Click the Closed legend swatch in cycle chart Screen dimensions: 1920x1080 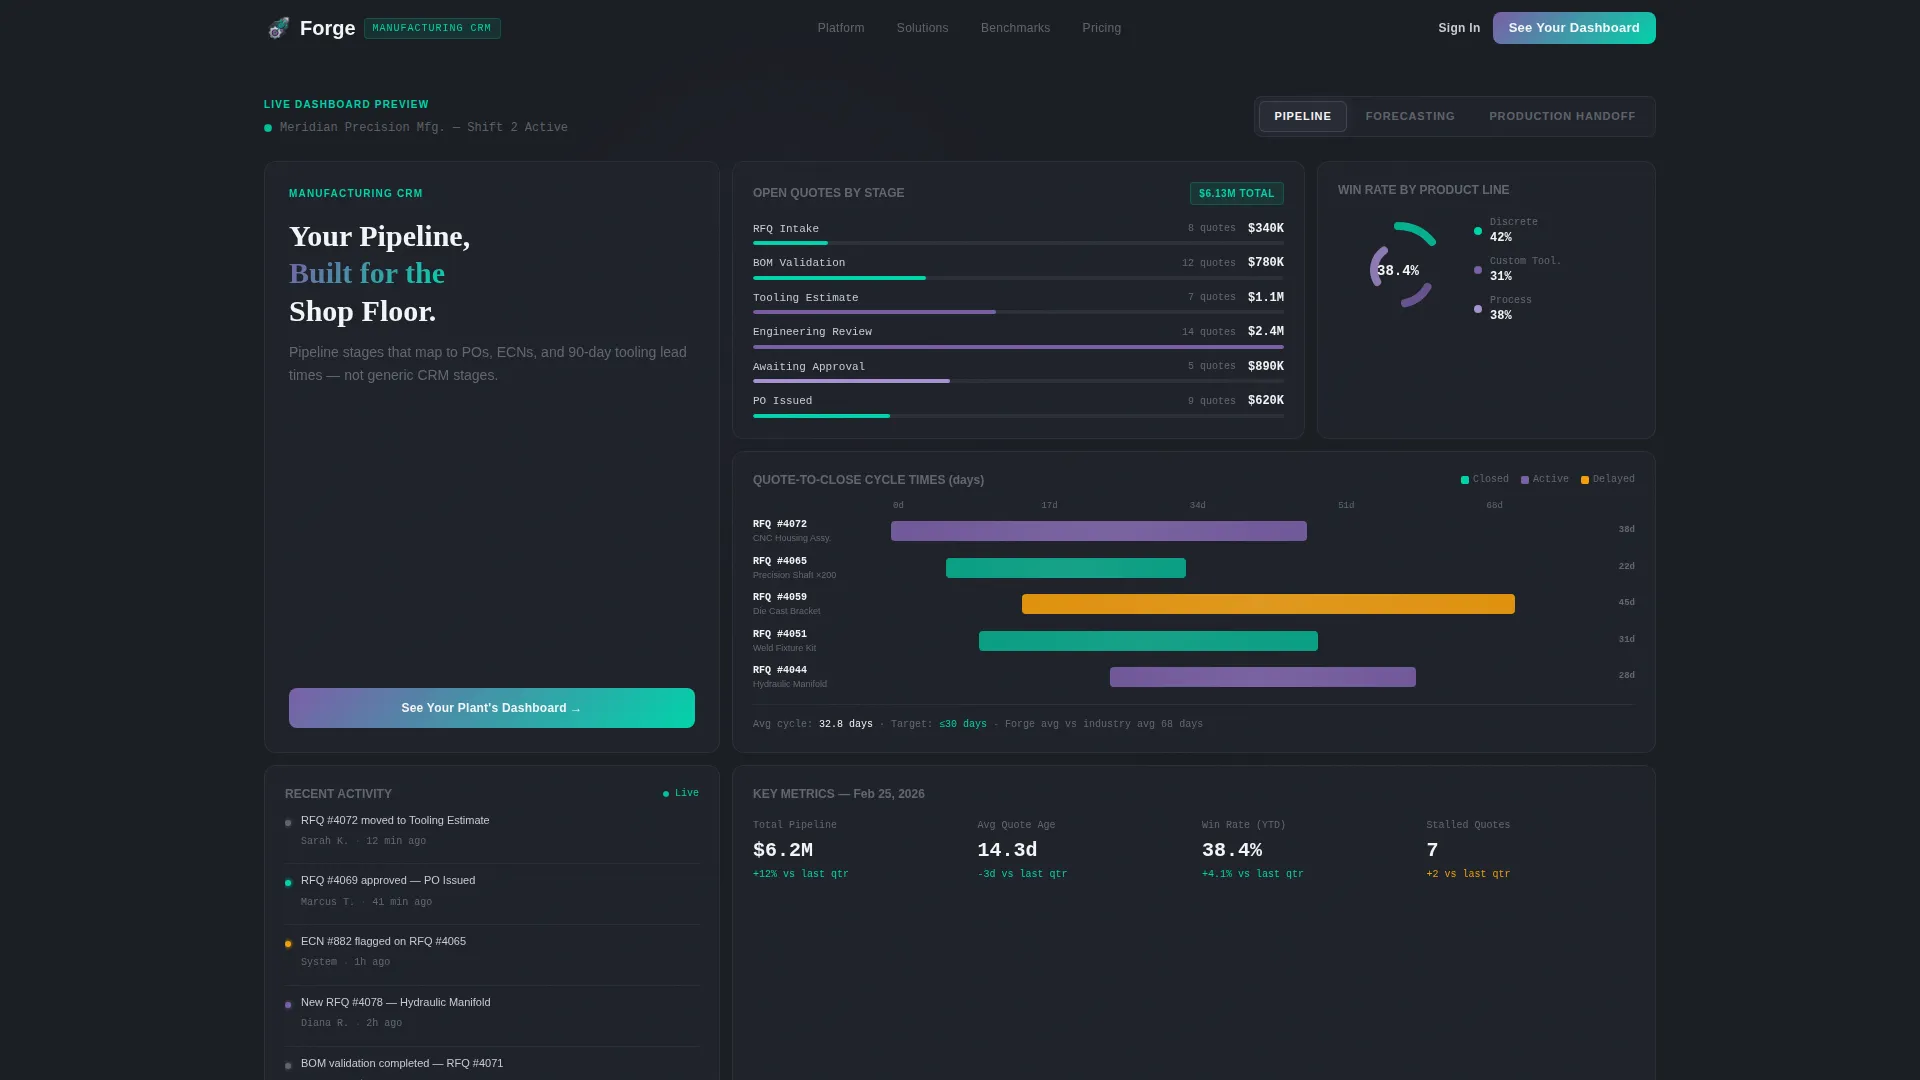pos(1465,480)
